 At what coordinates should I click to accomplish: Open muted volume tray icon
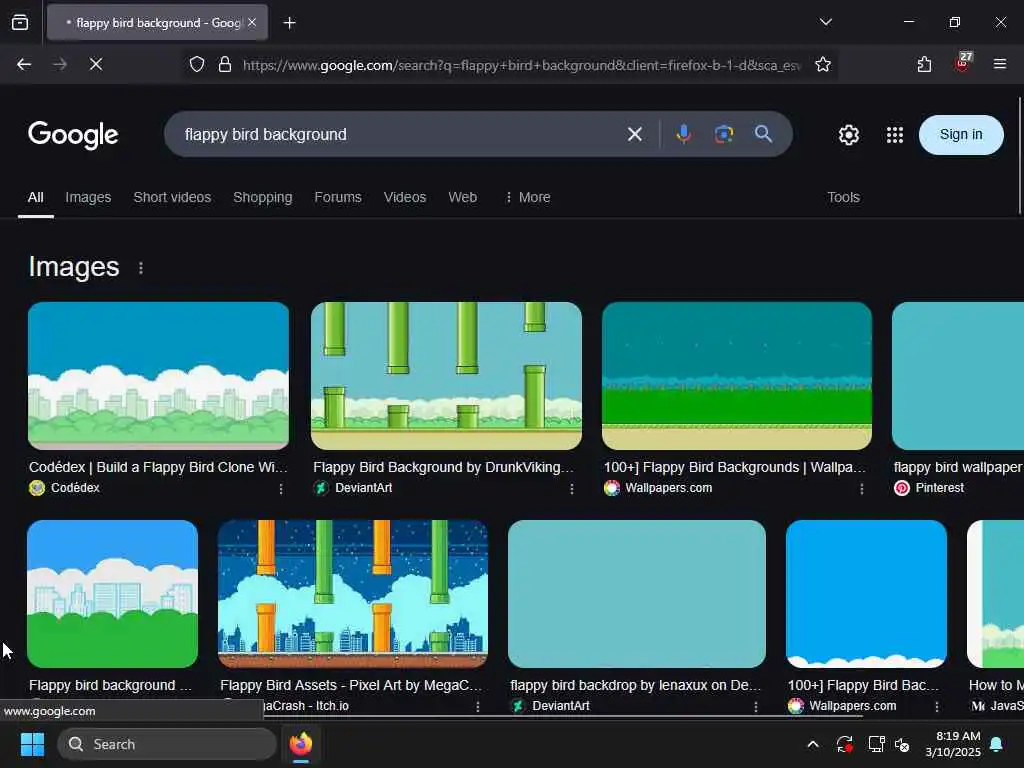902,744
